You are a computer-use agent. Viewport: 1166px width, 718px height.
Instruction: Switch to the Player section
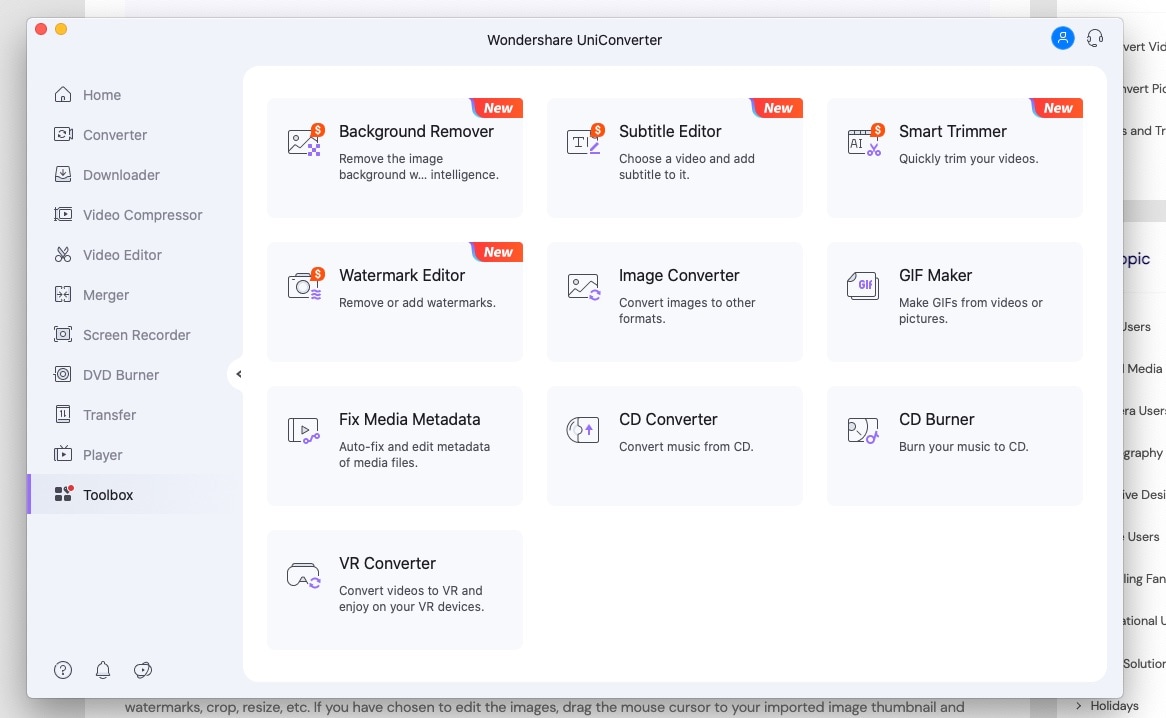point(103,455)
